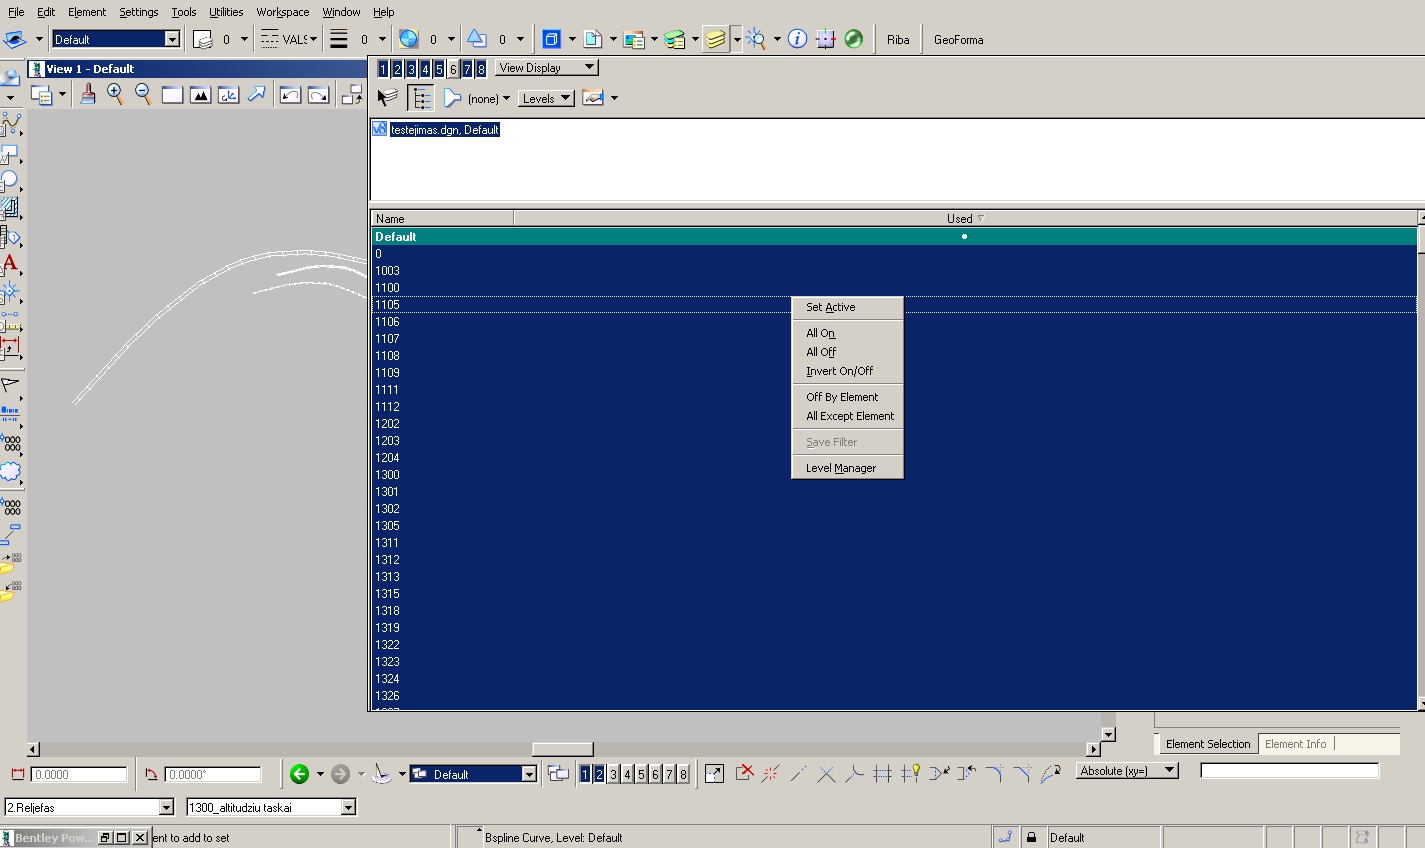The image size is (1425, 848).
Task: Click the Riba toolbar button
Action: 898,39
